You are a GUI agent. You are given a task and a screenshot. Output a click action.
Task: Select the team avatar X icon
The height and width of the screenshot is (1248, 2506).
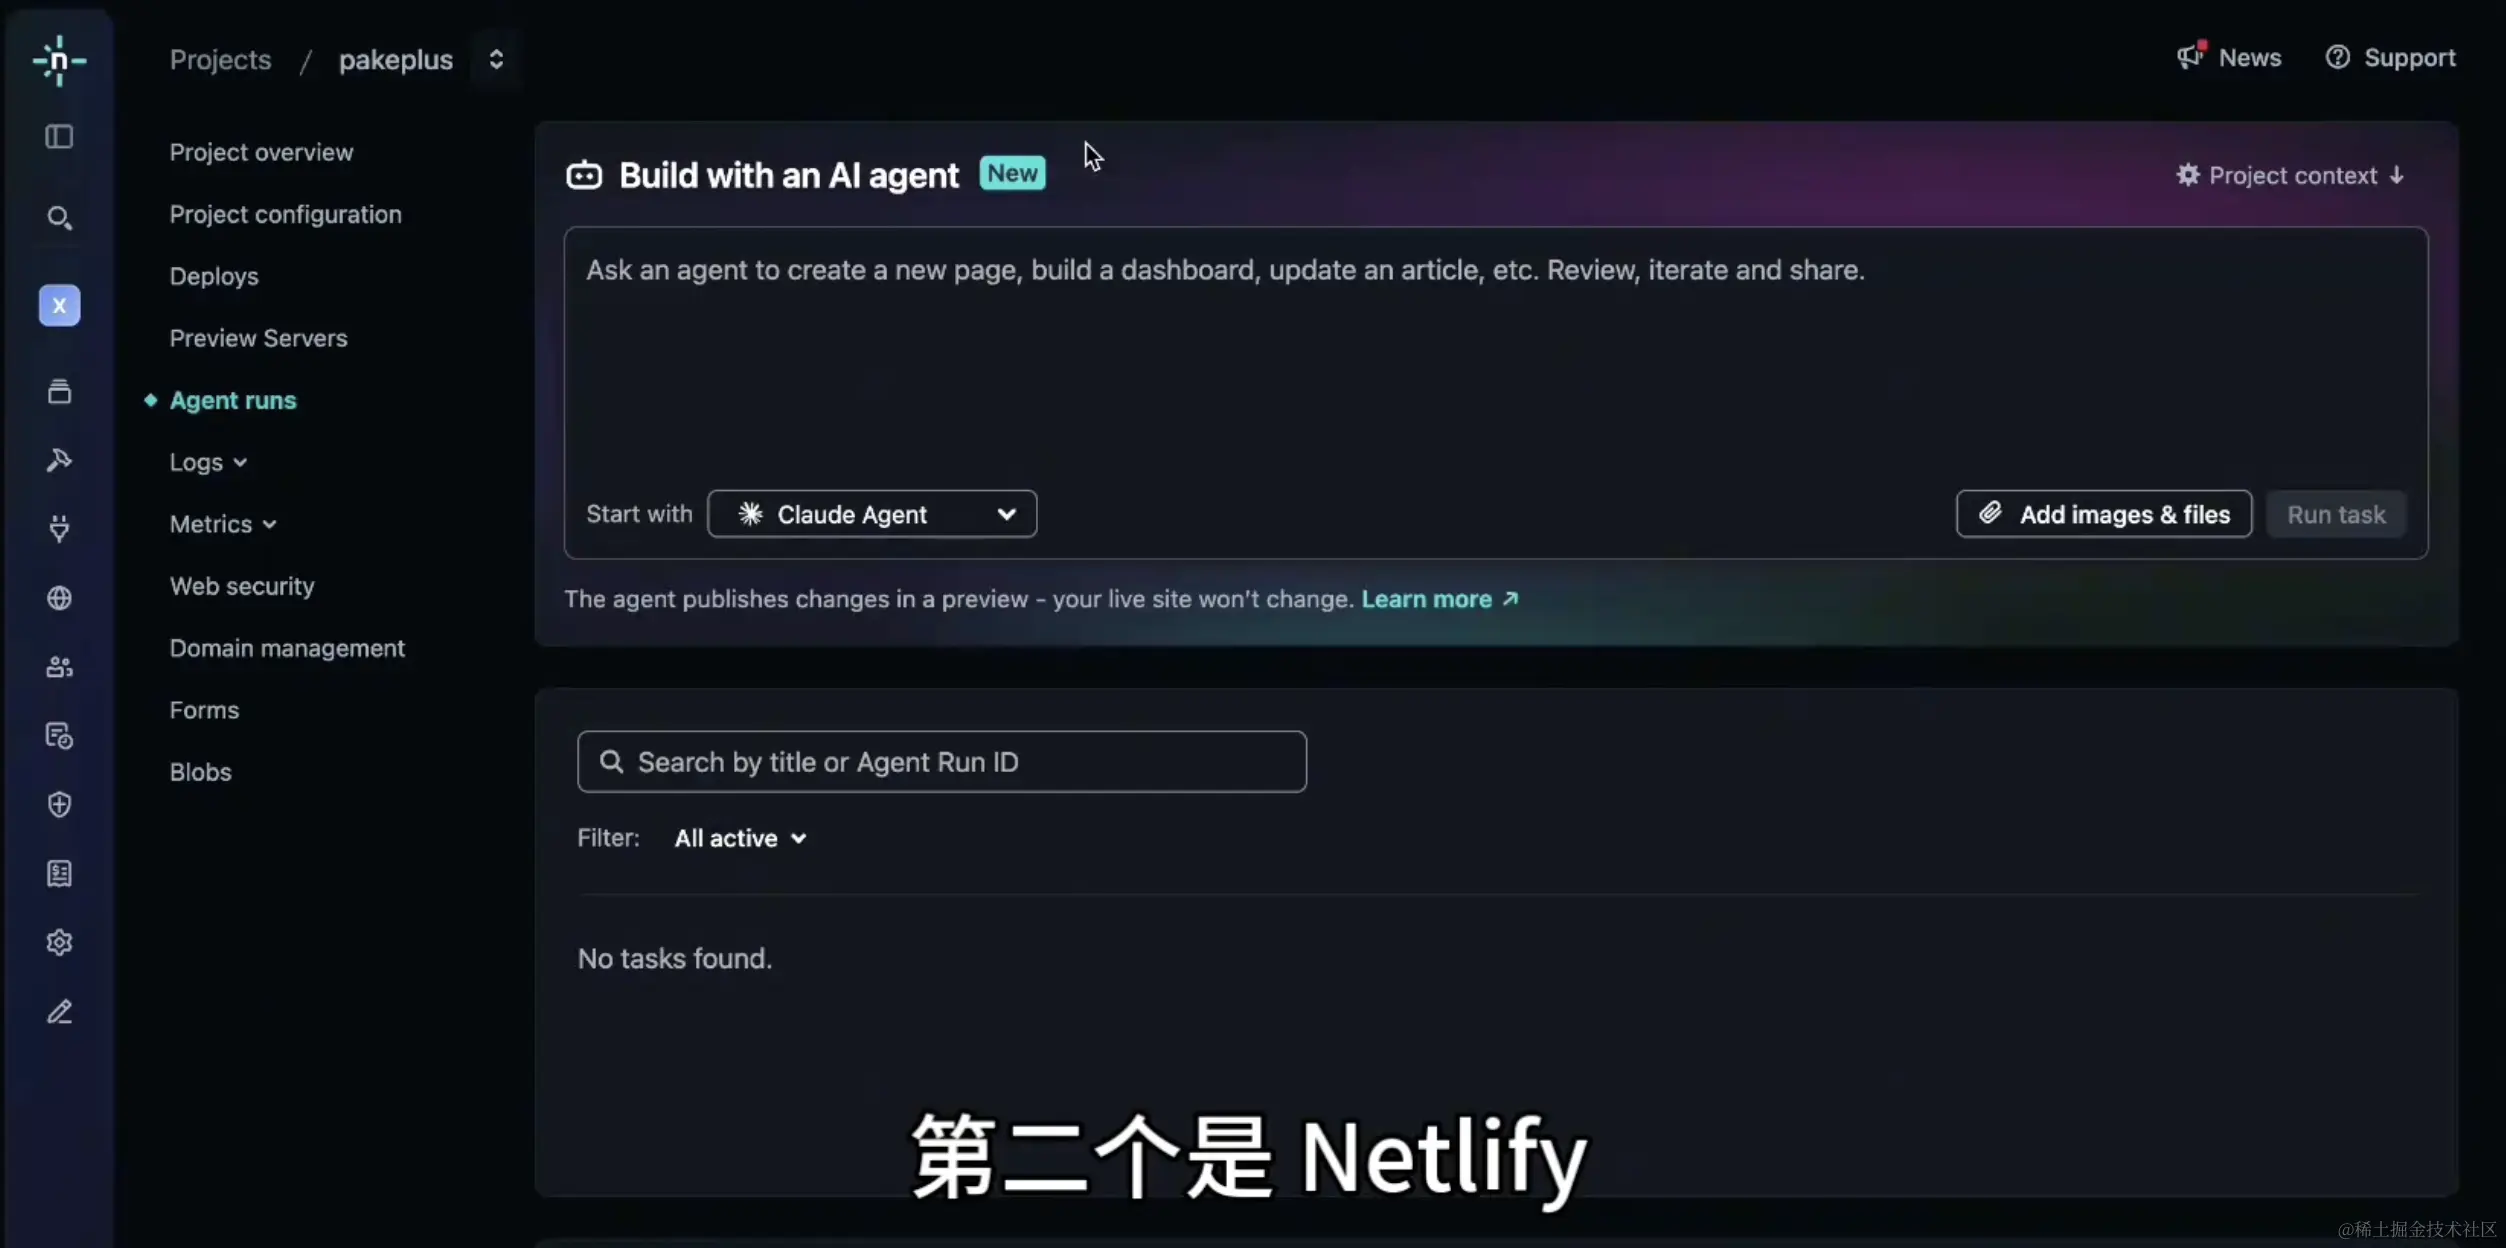pyautogui.click(x=59, y=306)
